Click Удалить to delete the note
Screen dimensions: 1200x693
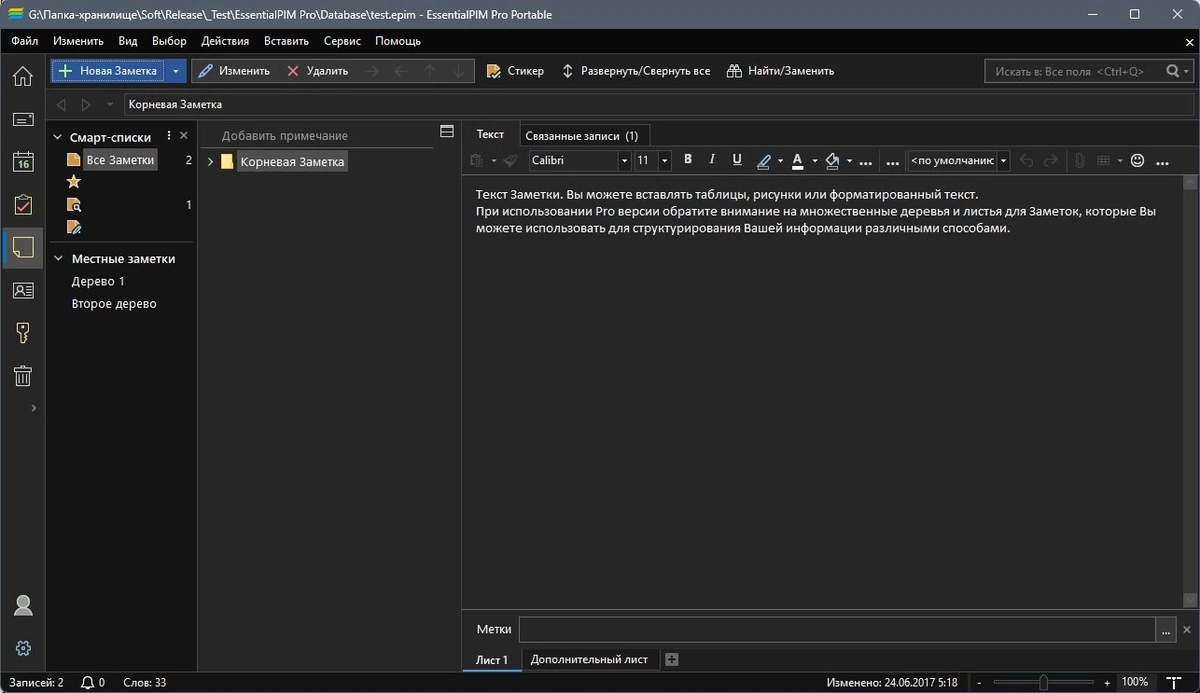[x=318, y=71]
